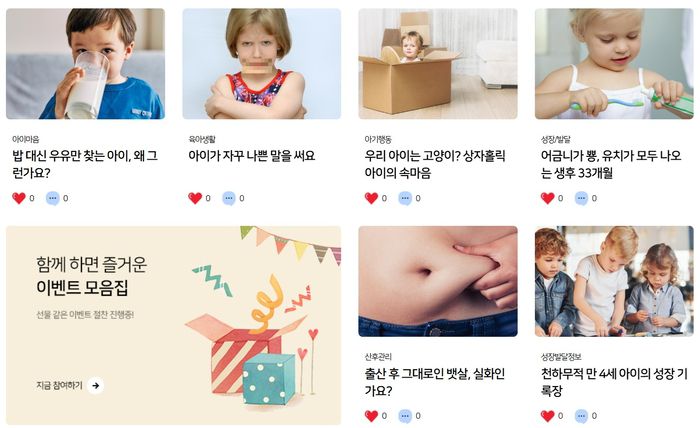
Task: Open comment bubble under 뱃살 article
Action: click(405, 416)
